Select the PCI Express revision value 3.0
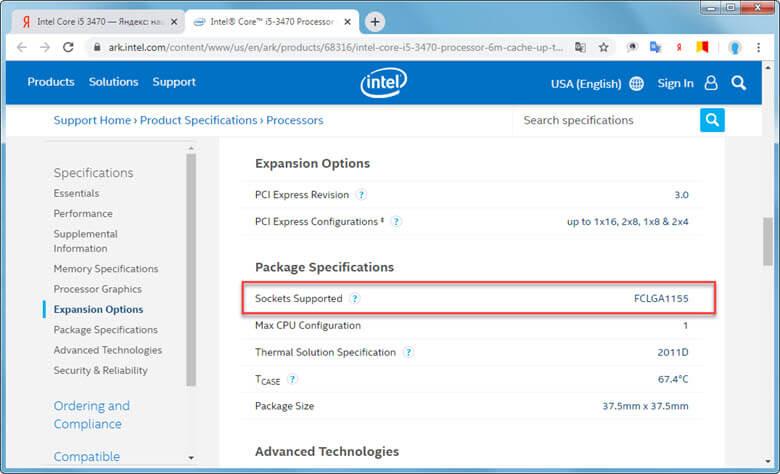The height and width of the screenshot is (474, 780). 682,194
